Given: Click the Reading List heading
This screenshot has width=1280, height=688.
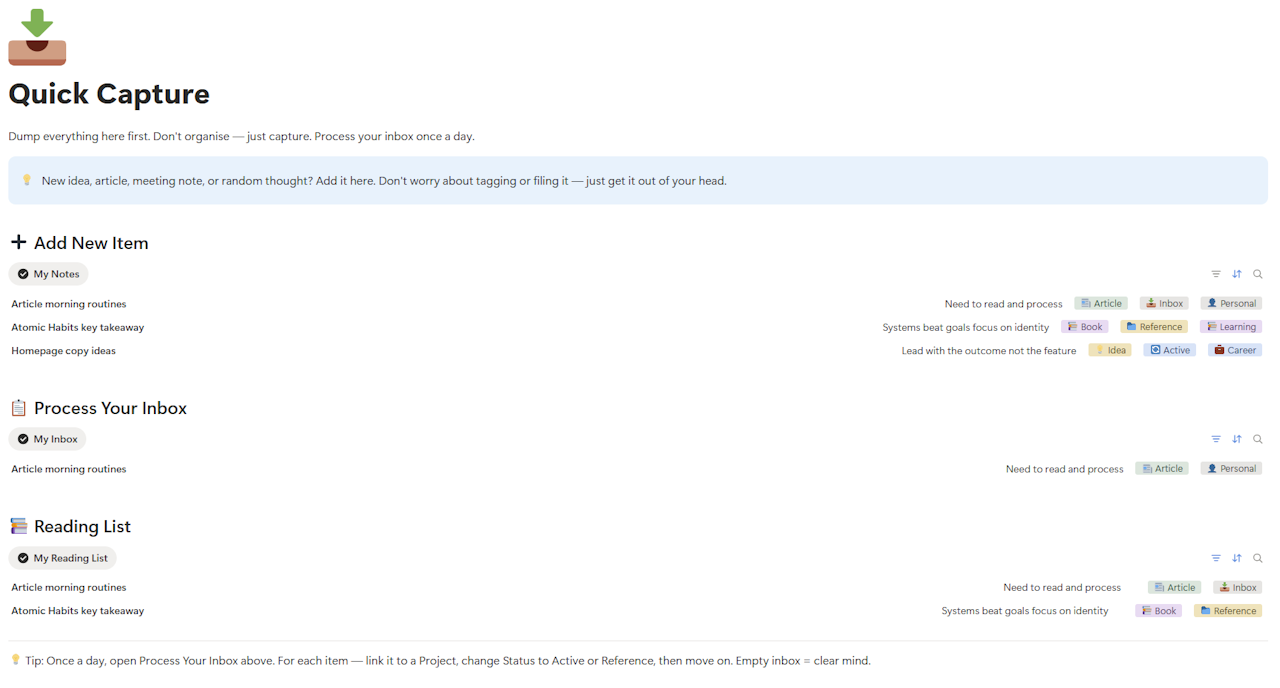Looking at the screenshot, I should 82,527.
